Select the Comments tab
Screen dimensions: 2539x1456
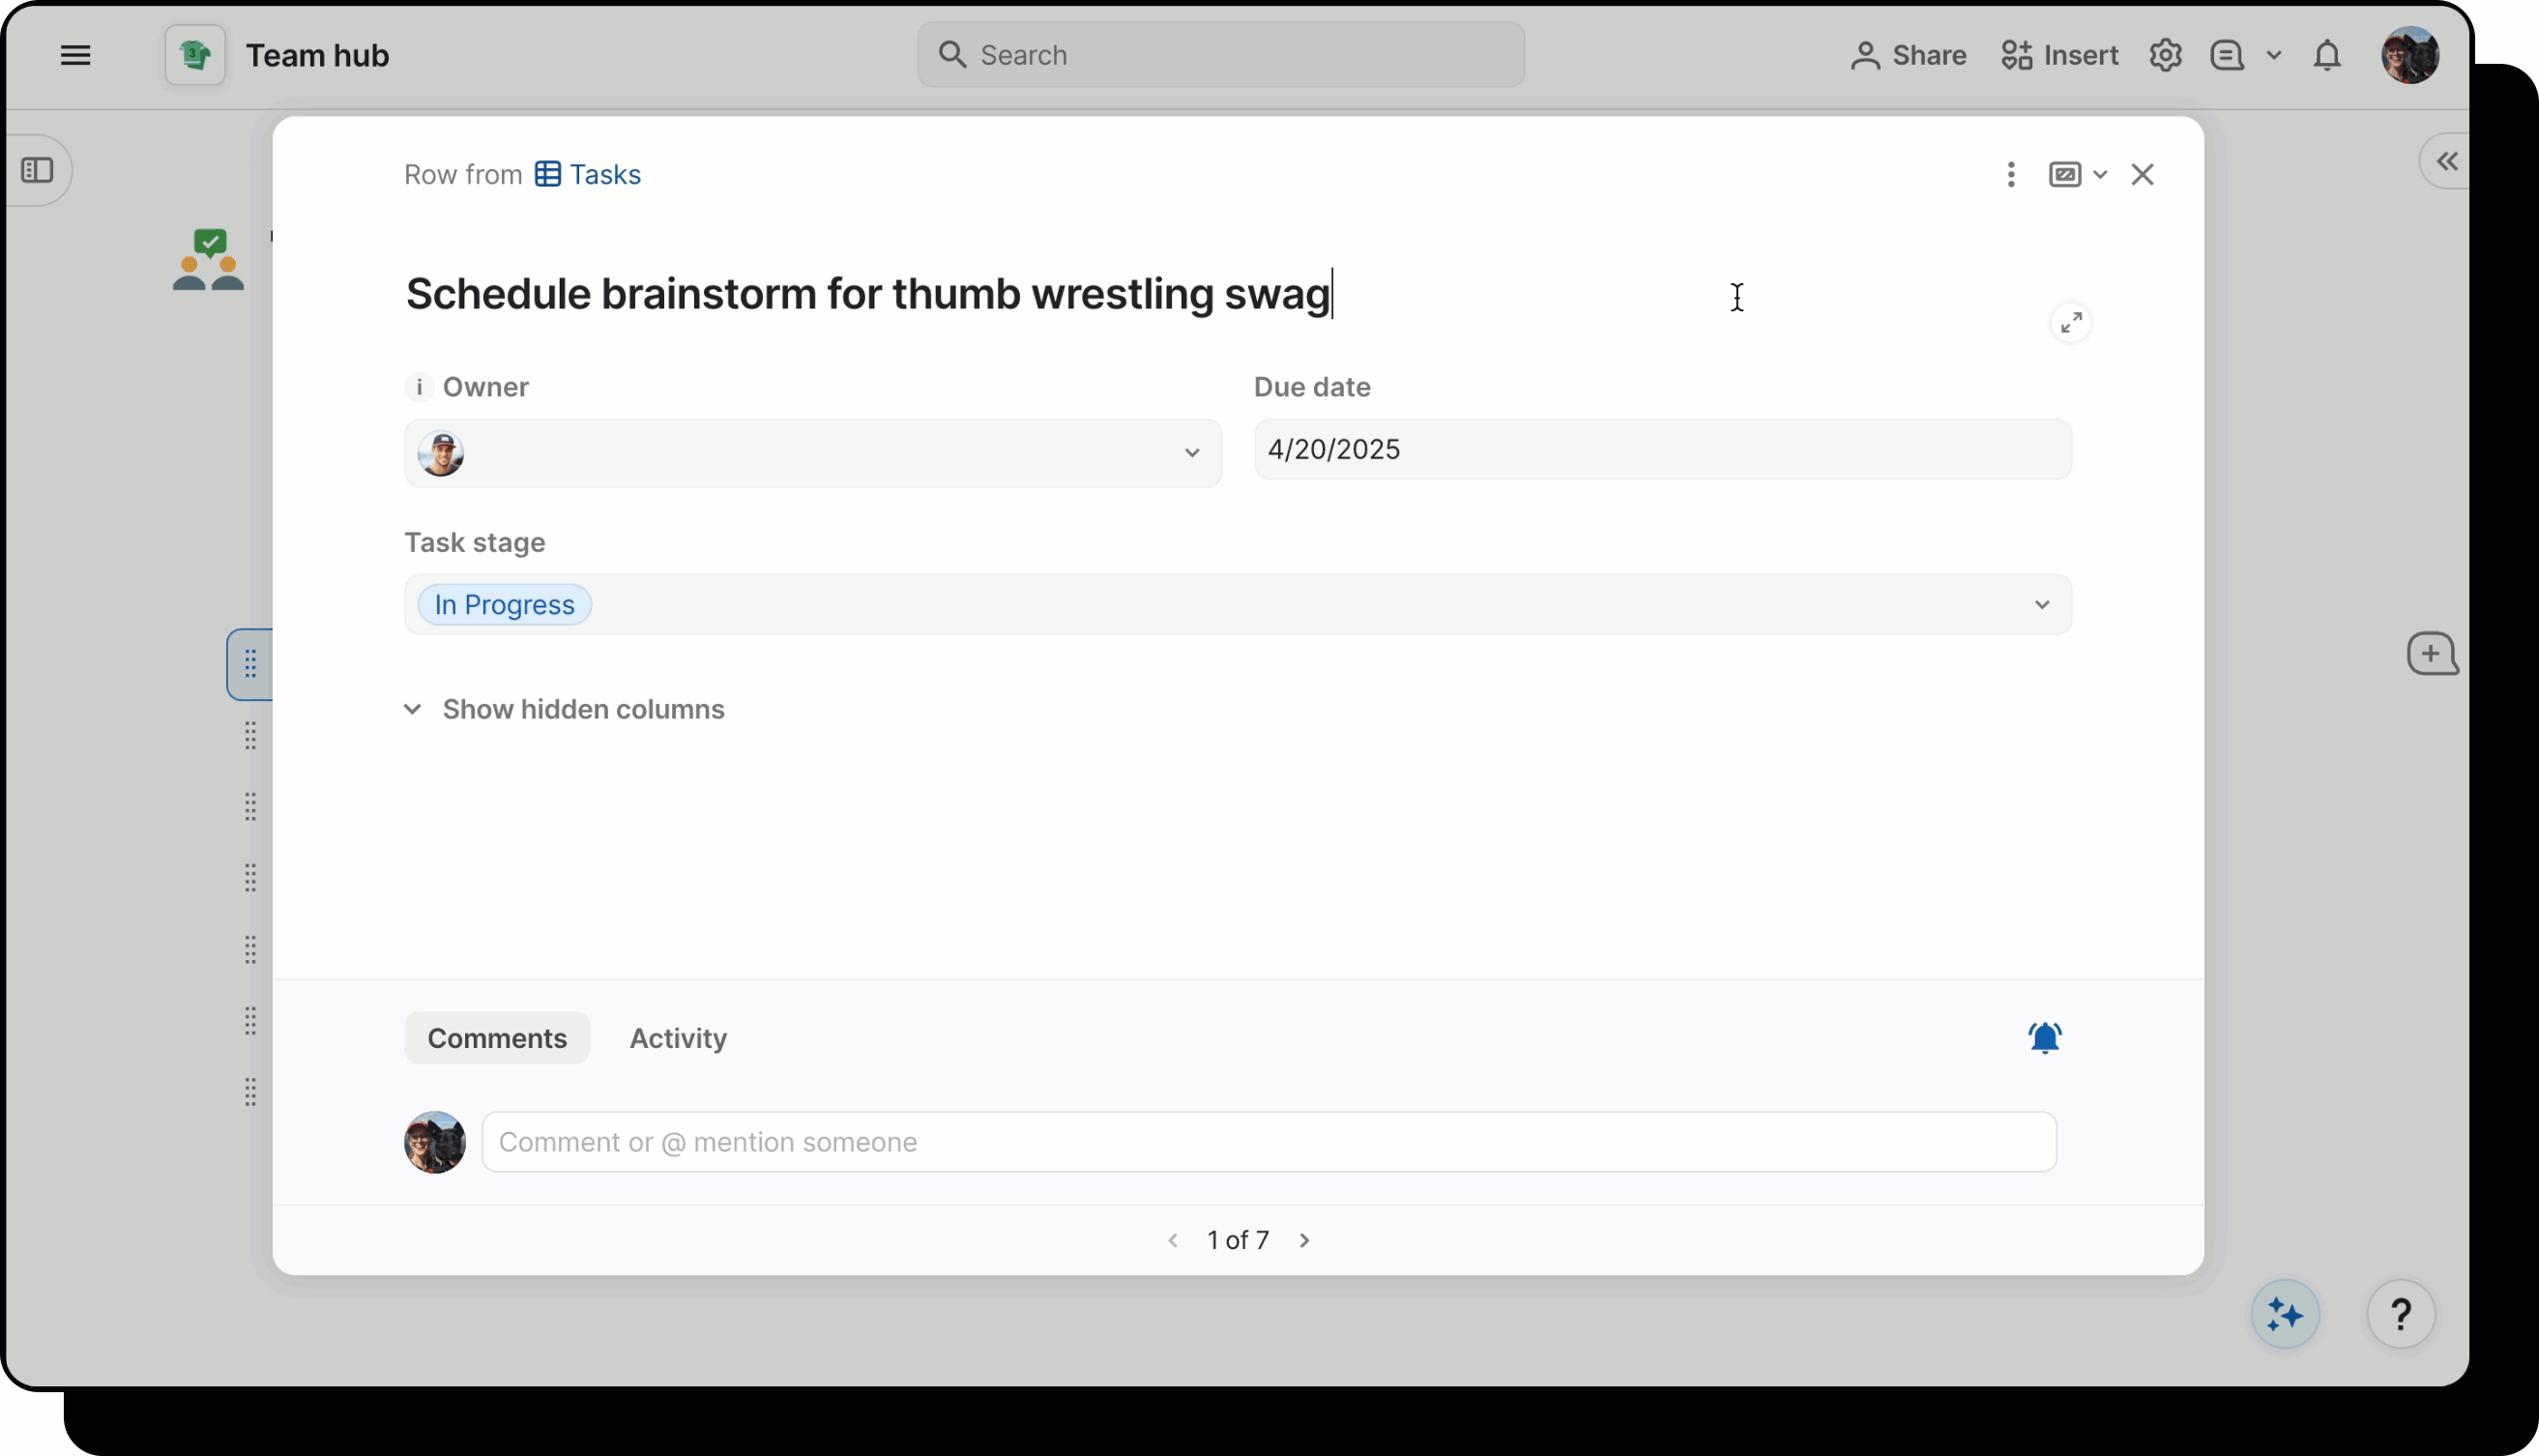[x=497, y=1038]
